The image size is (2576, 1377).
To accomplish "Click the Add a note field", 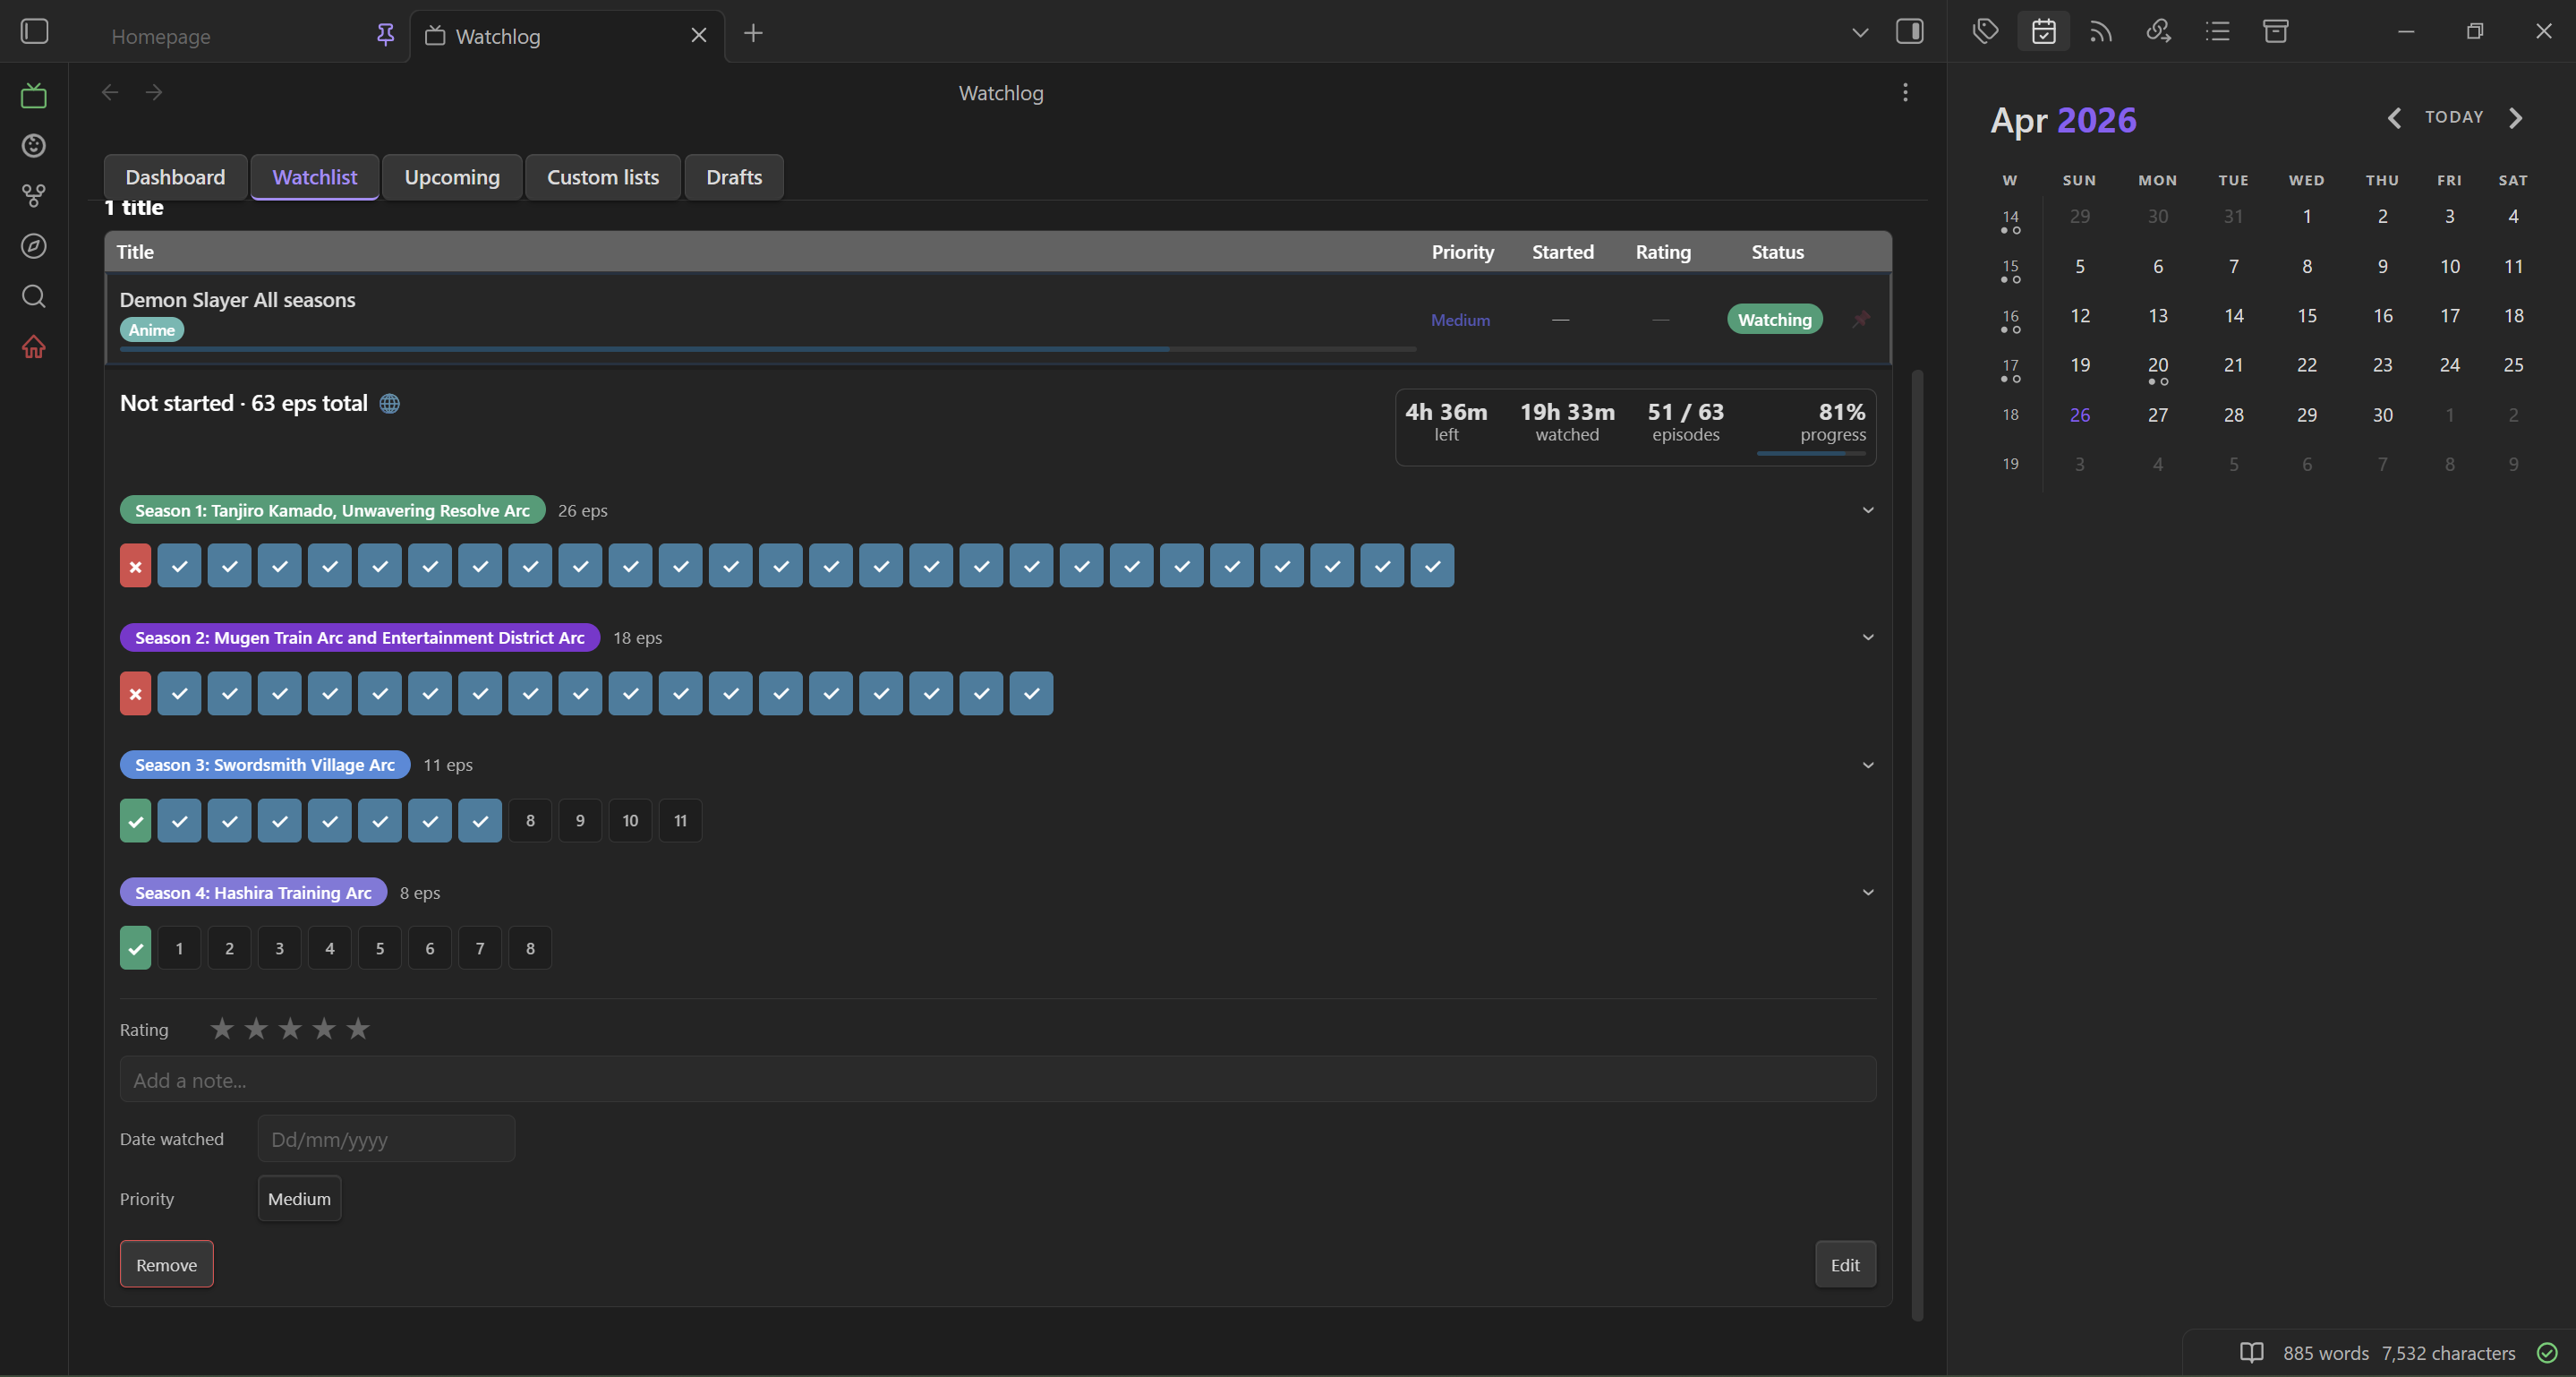I will (x=998, y=1080).
